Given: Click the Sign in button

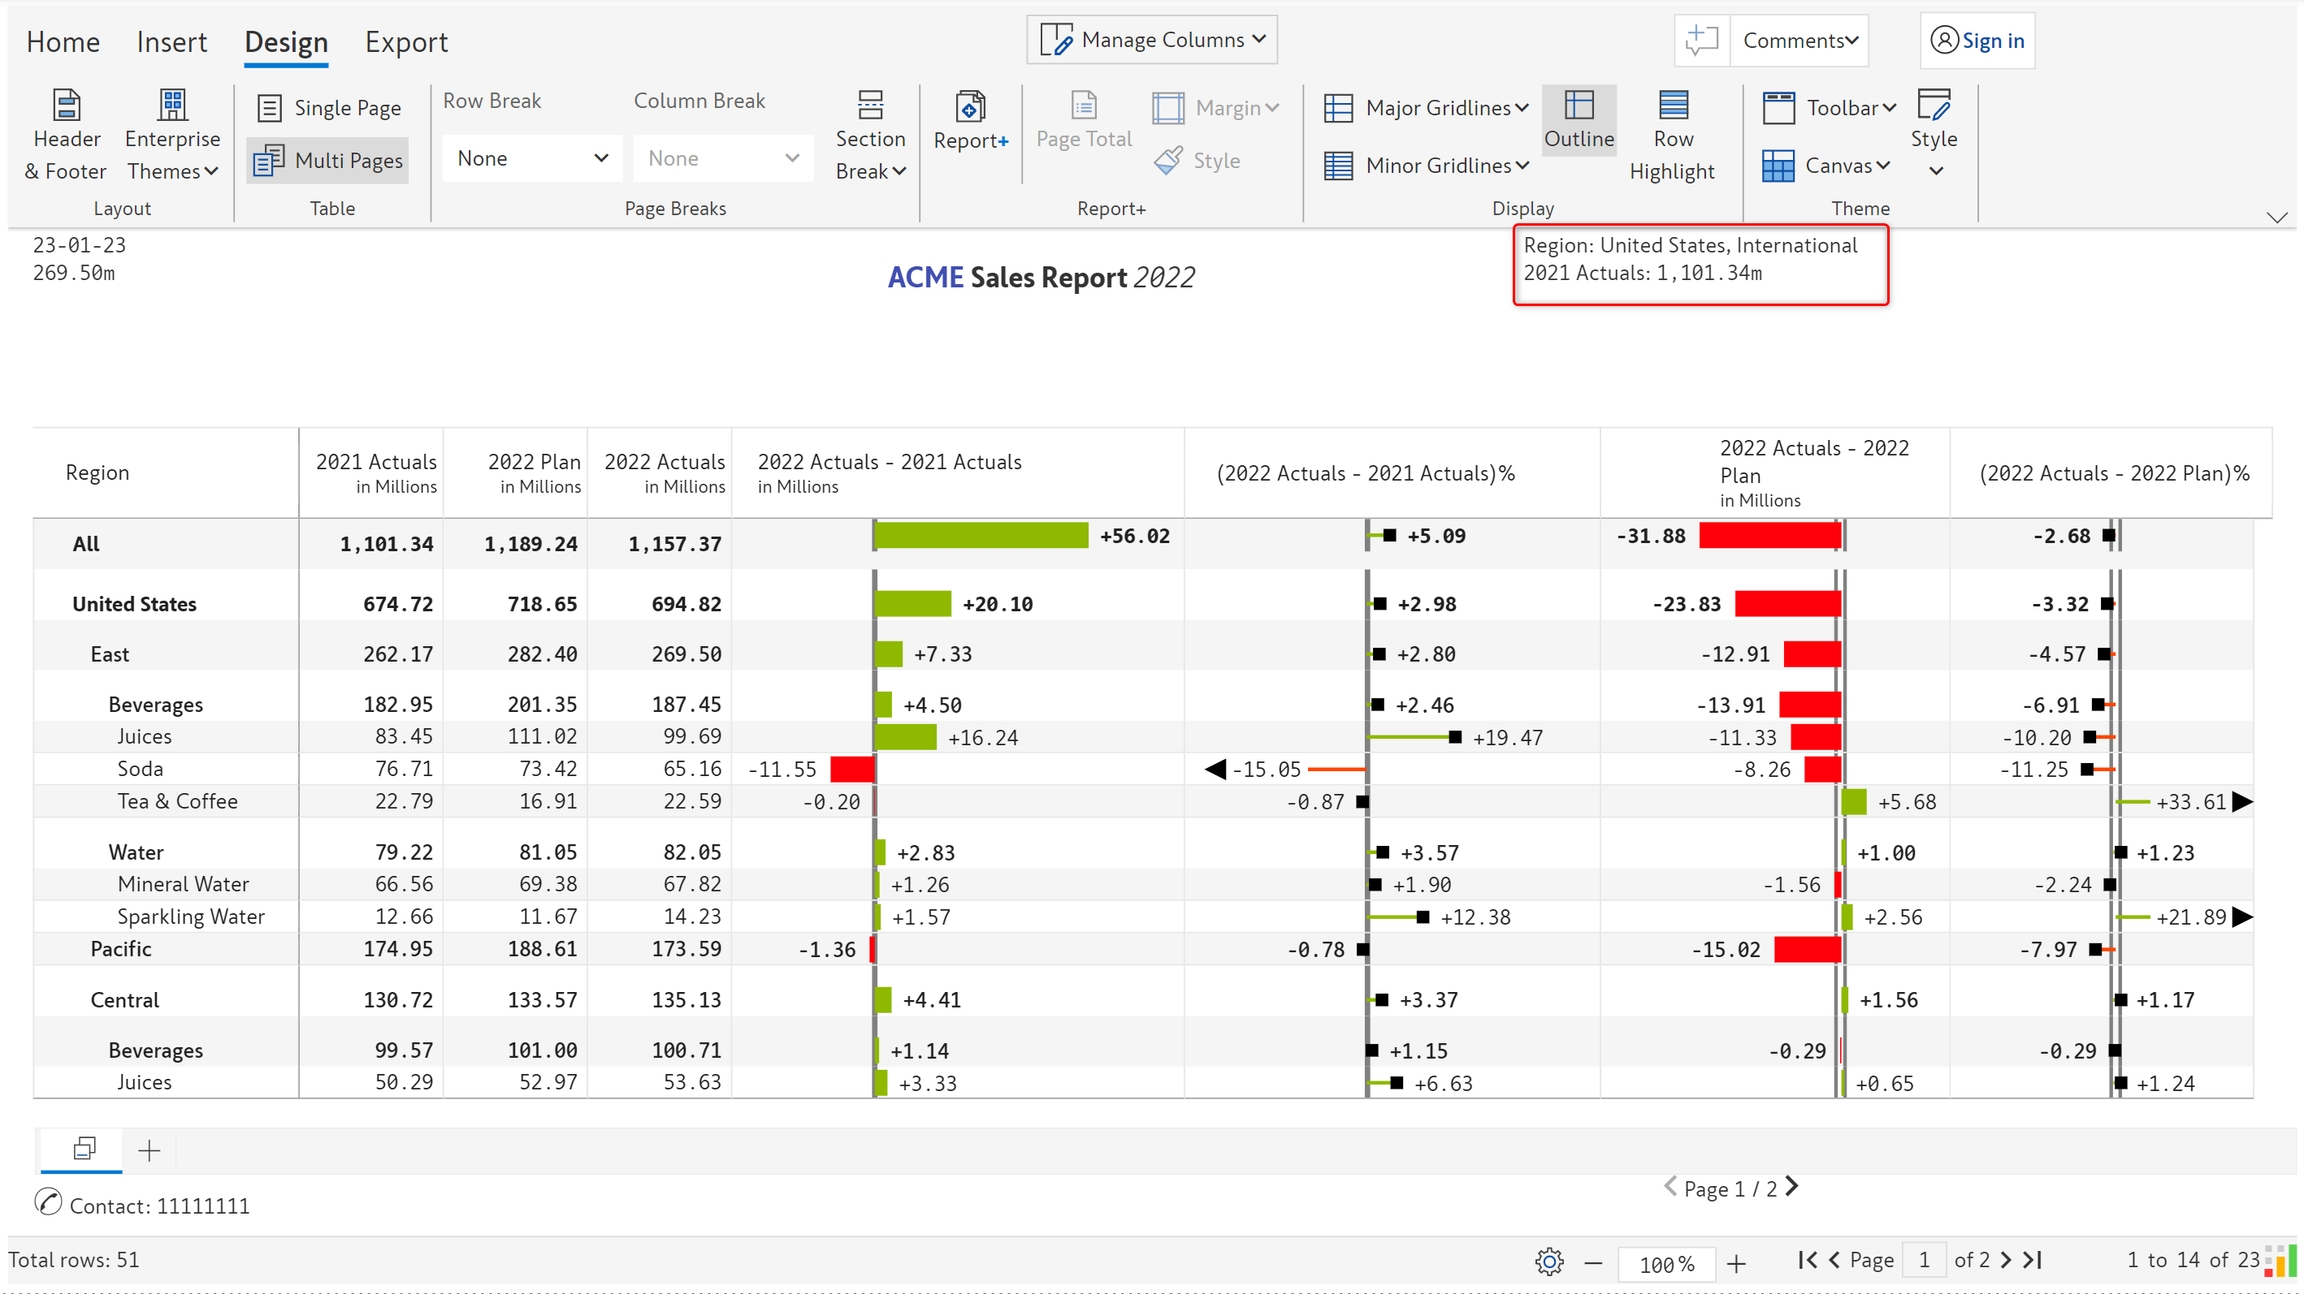Looking at the screenshot, I should [1977, 40].
